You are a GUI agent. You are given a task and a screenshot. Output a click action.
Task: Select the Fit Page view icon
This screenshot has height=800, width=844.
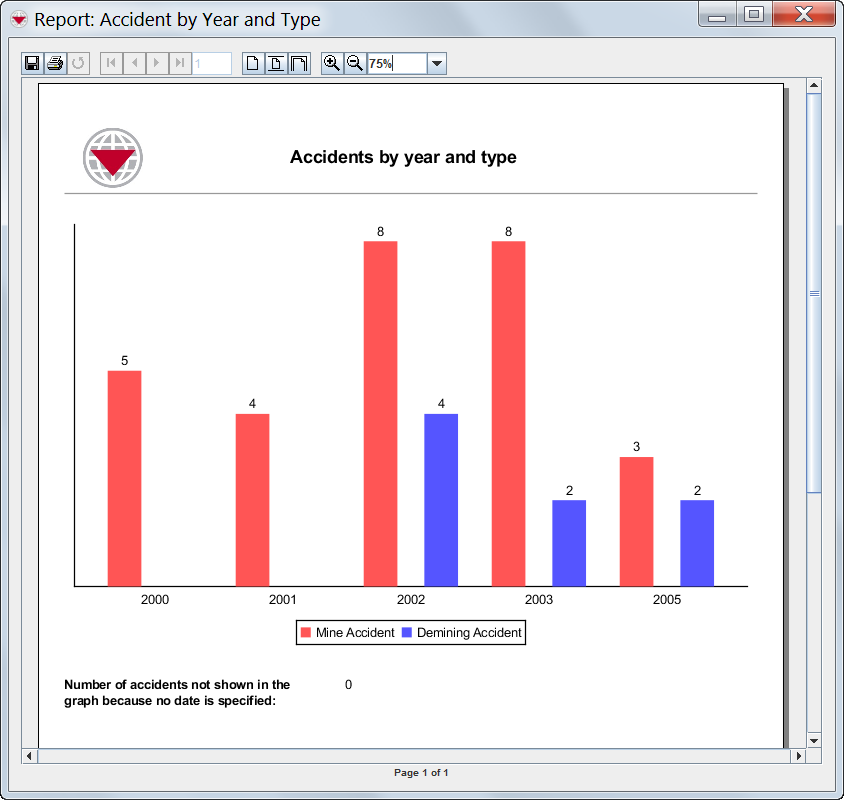click(x=276, y=64)
